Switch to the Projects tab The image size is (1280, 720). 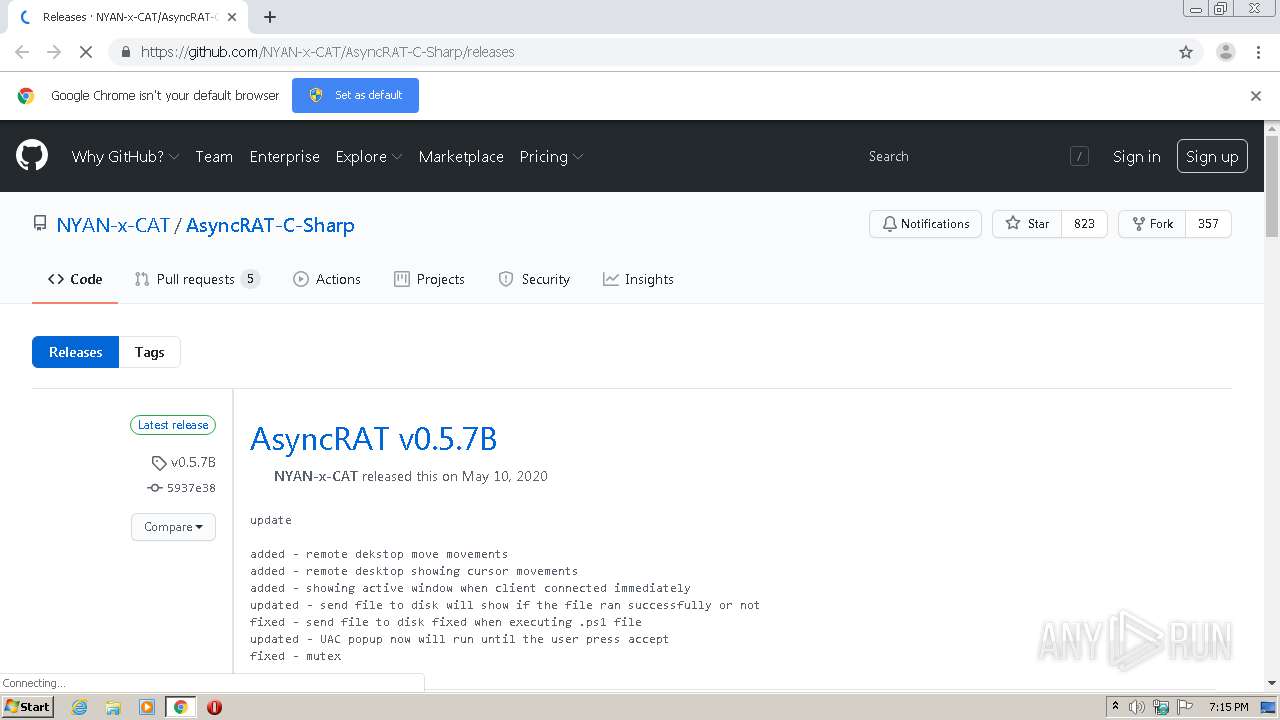pyautogui.click(x=429, y=279)
